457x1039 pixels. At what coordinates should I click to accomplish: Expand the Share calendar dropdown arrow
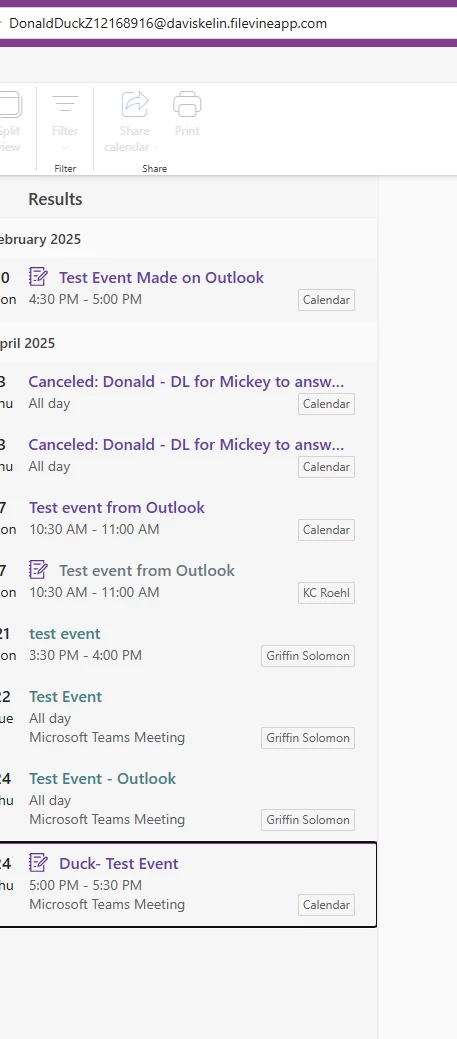click(157, 147)
